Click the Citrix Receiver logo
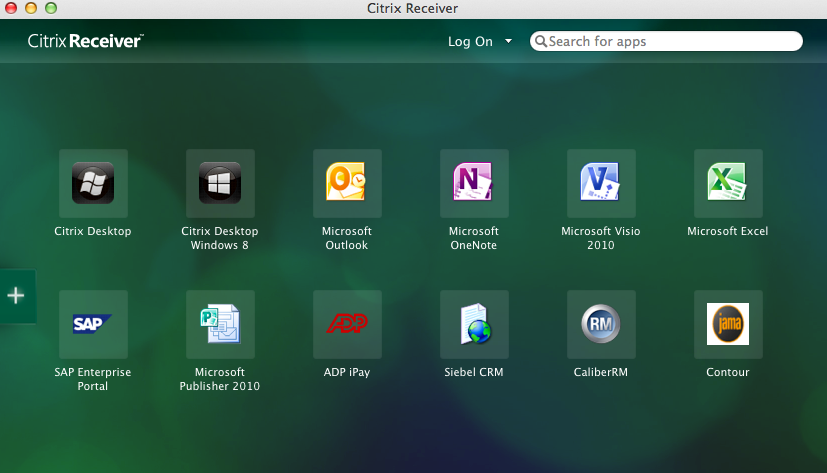The image size is (827, 473). point(85,41)
